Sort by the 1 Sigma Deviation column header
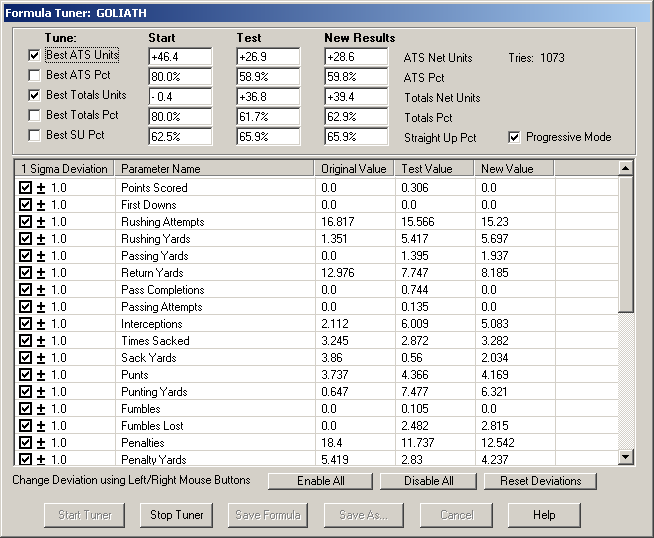 click(x=64, y=168)
